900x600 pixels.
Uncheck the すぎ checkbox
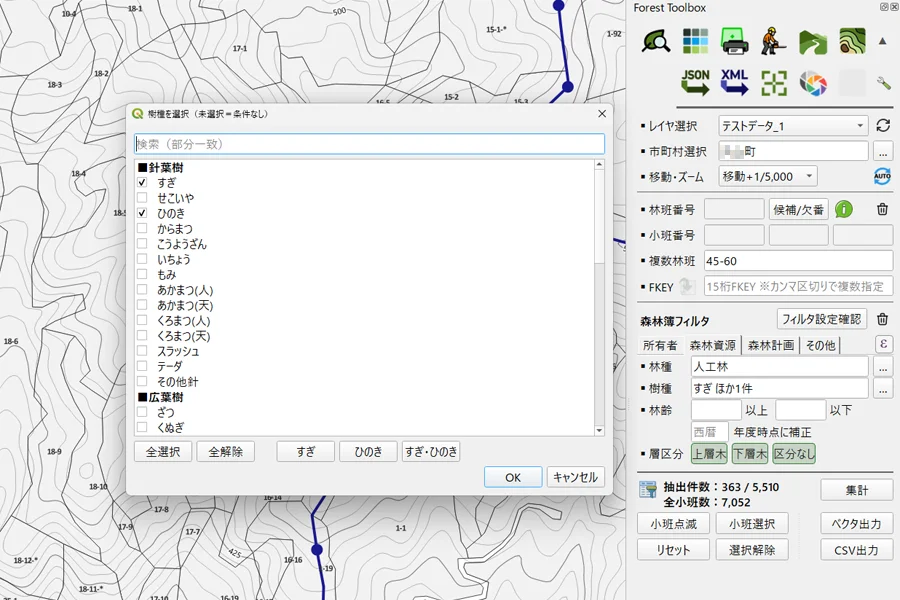142,183
